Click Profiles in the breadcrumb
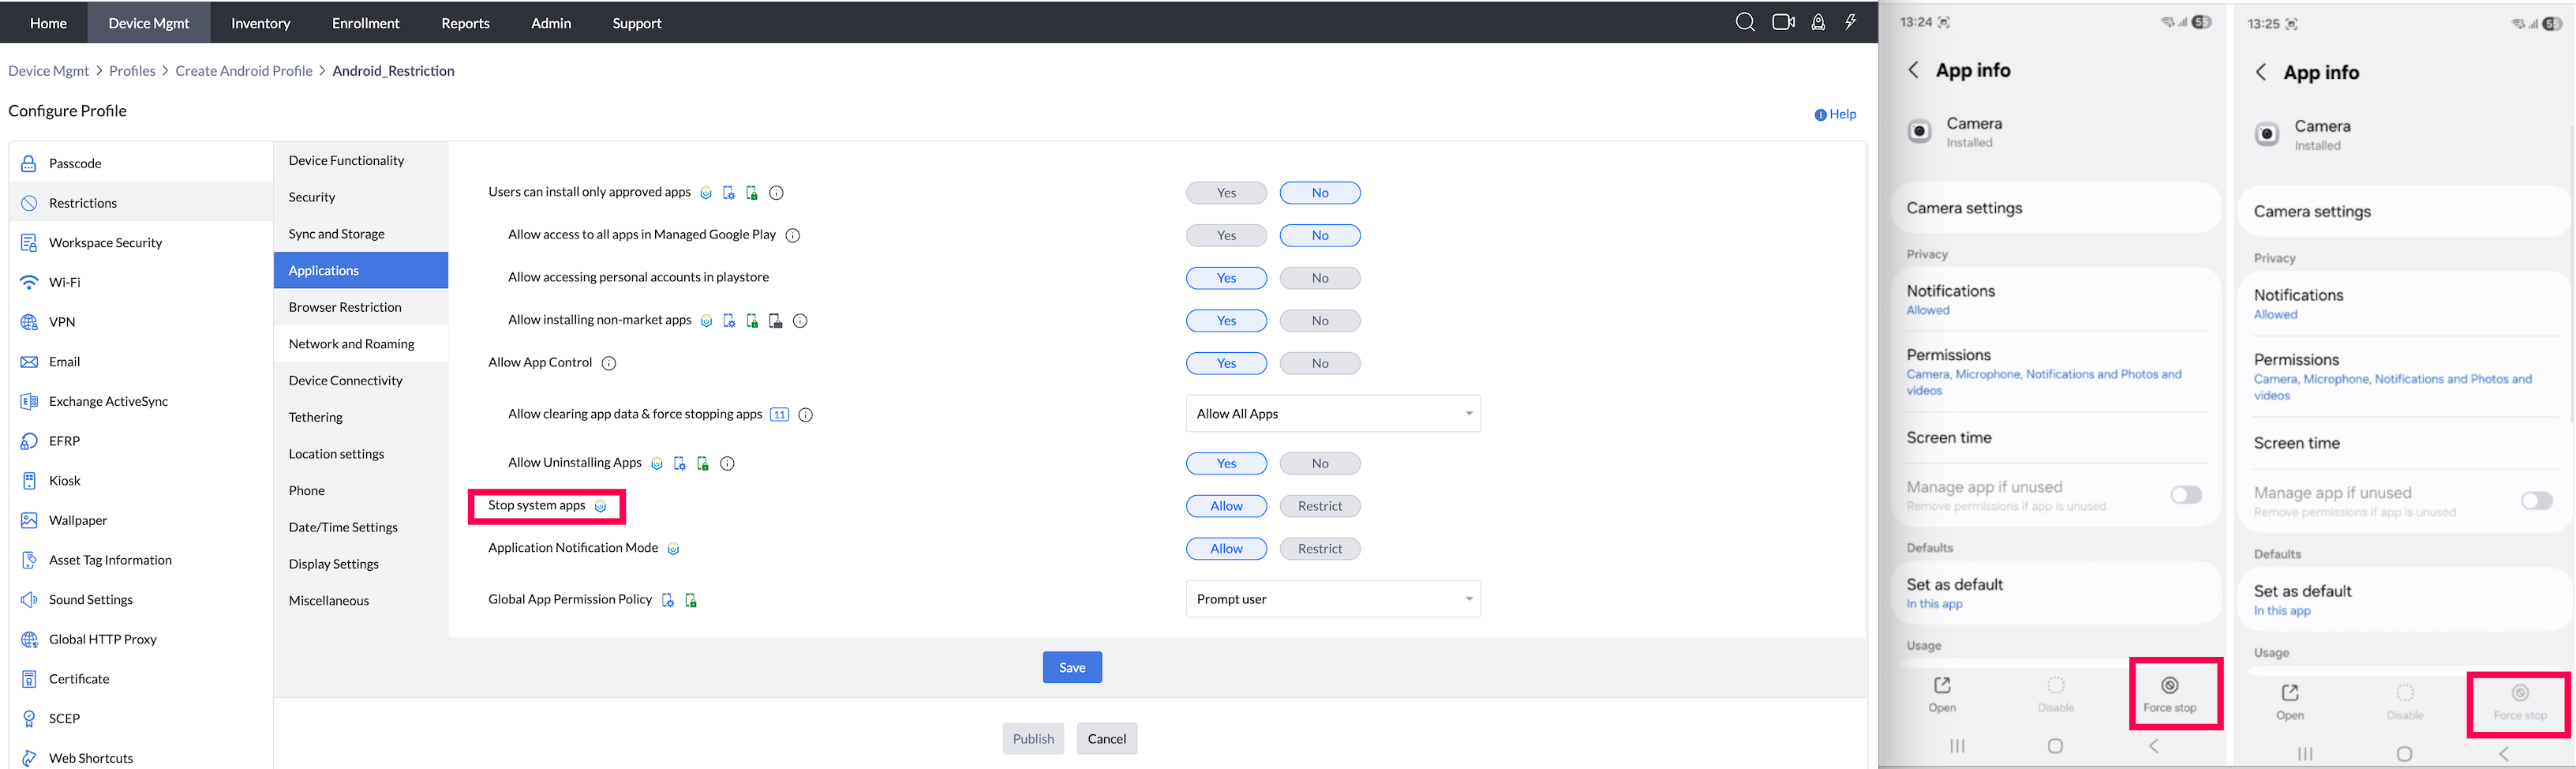Image resolution: width=2576 pixels, height=769 pixels. (132, 71)
